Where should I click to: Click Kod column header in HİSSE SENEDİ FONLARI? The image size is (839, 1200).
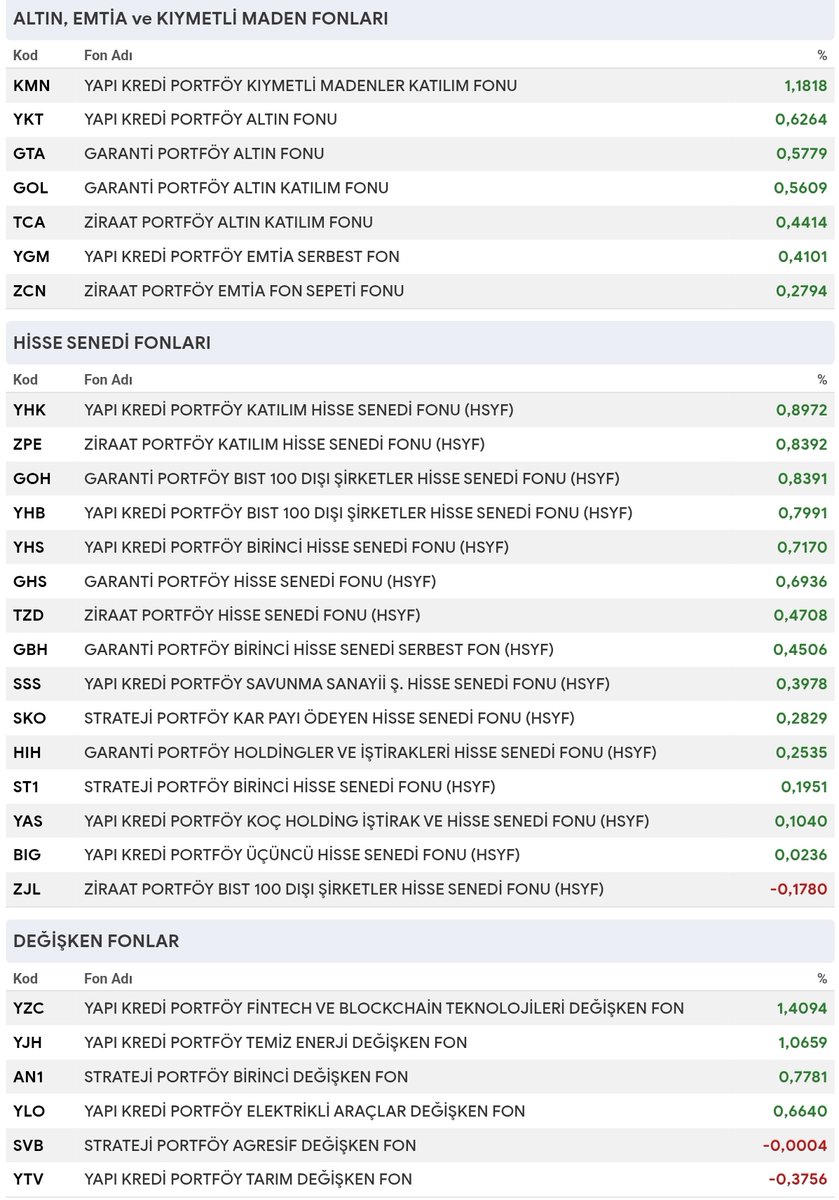(25, 379)
